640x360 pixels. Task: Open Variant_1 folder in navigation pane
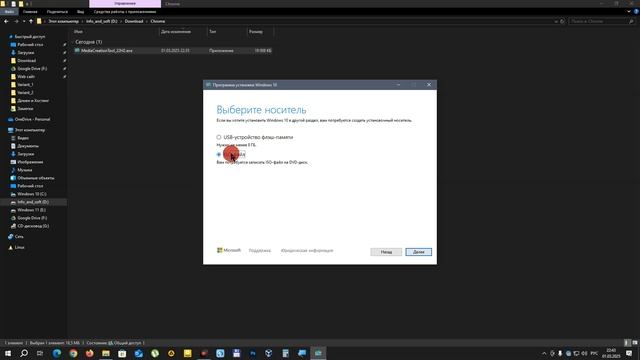tap(25, 84)
